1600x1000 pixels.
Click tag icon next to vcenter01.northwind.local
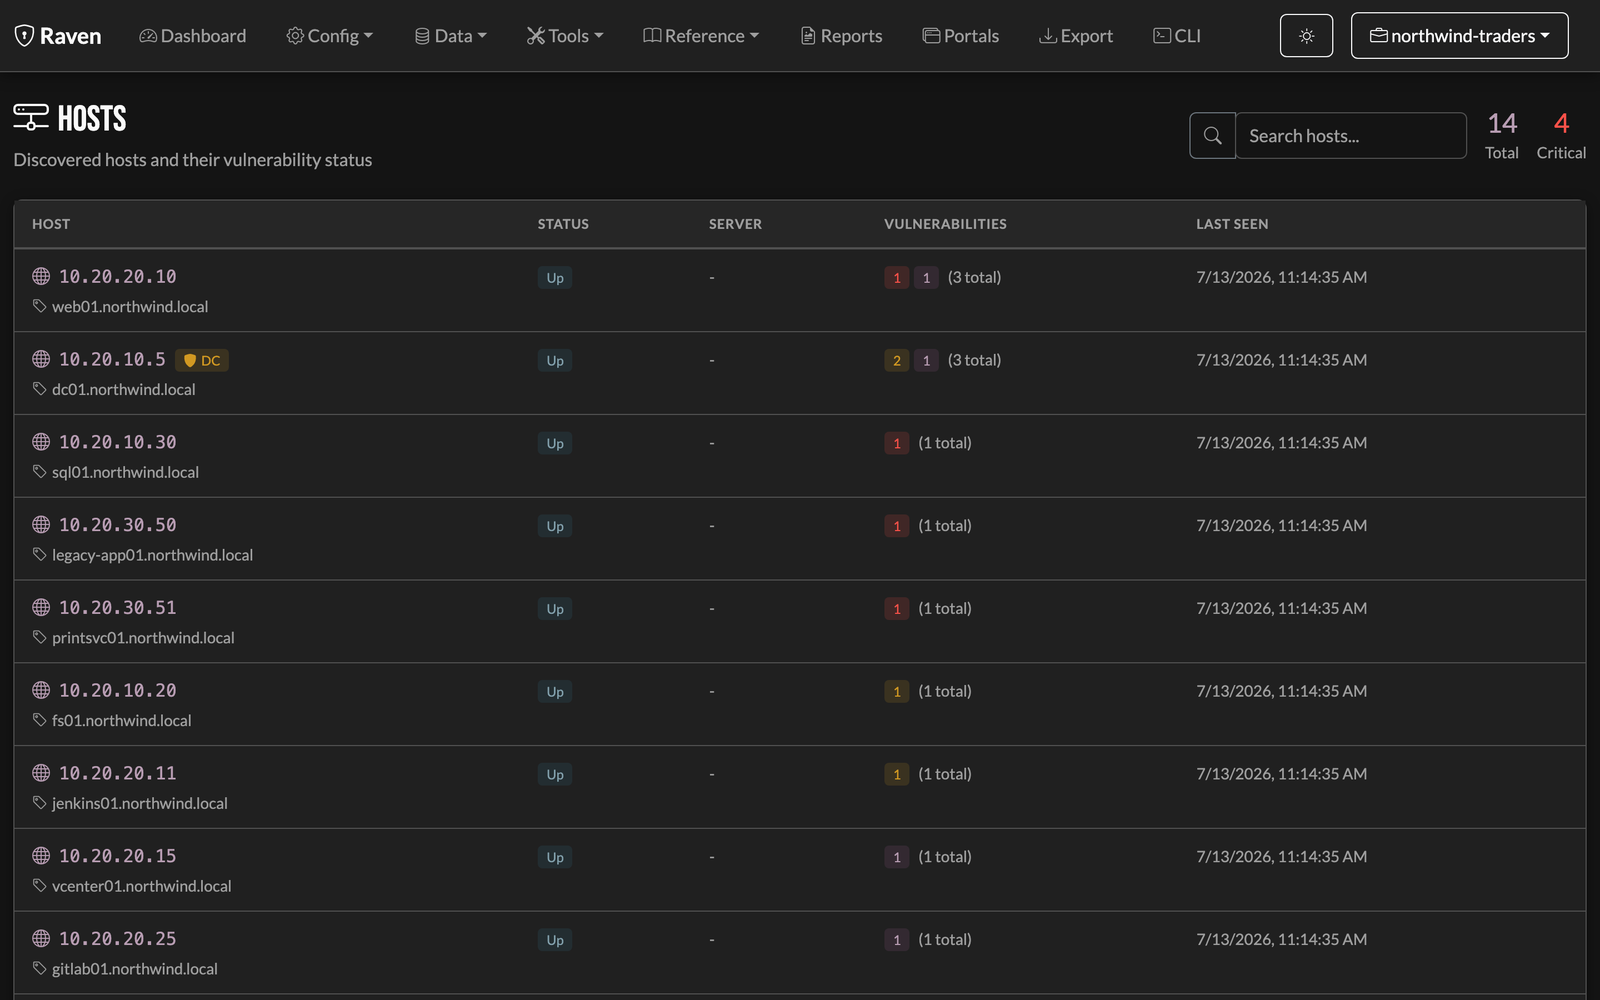point(40,886)
